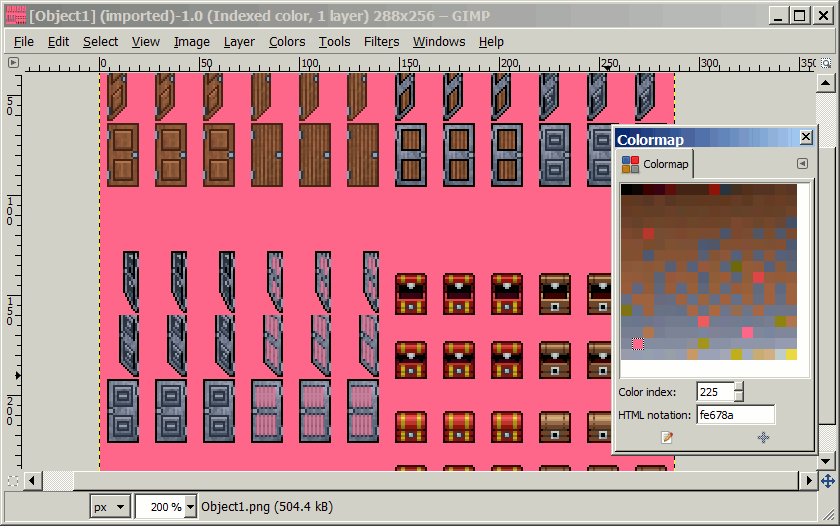Viewport: 840px width, 526px height.
Task: Click the add color icon in Colormap
Action: coord(763,437)
